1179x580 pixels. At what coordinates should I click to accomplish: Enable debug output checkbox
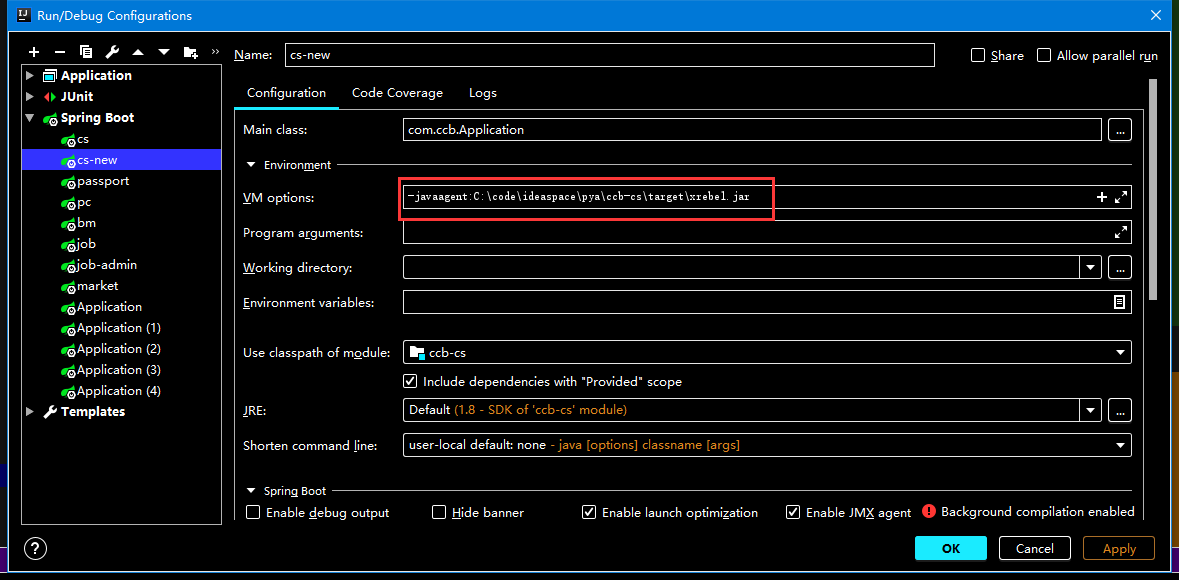253,512
